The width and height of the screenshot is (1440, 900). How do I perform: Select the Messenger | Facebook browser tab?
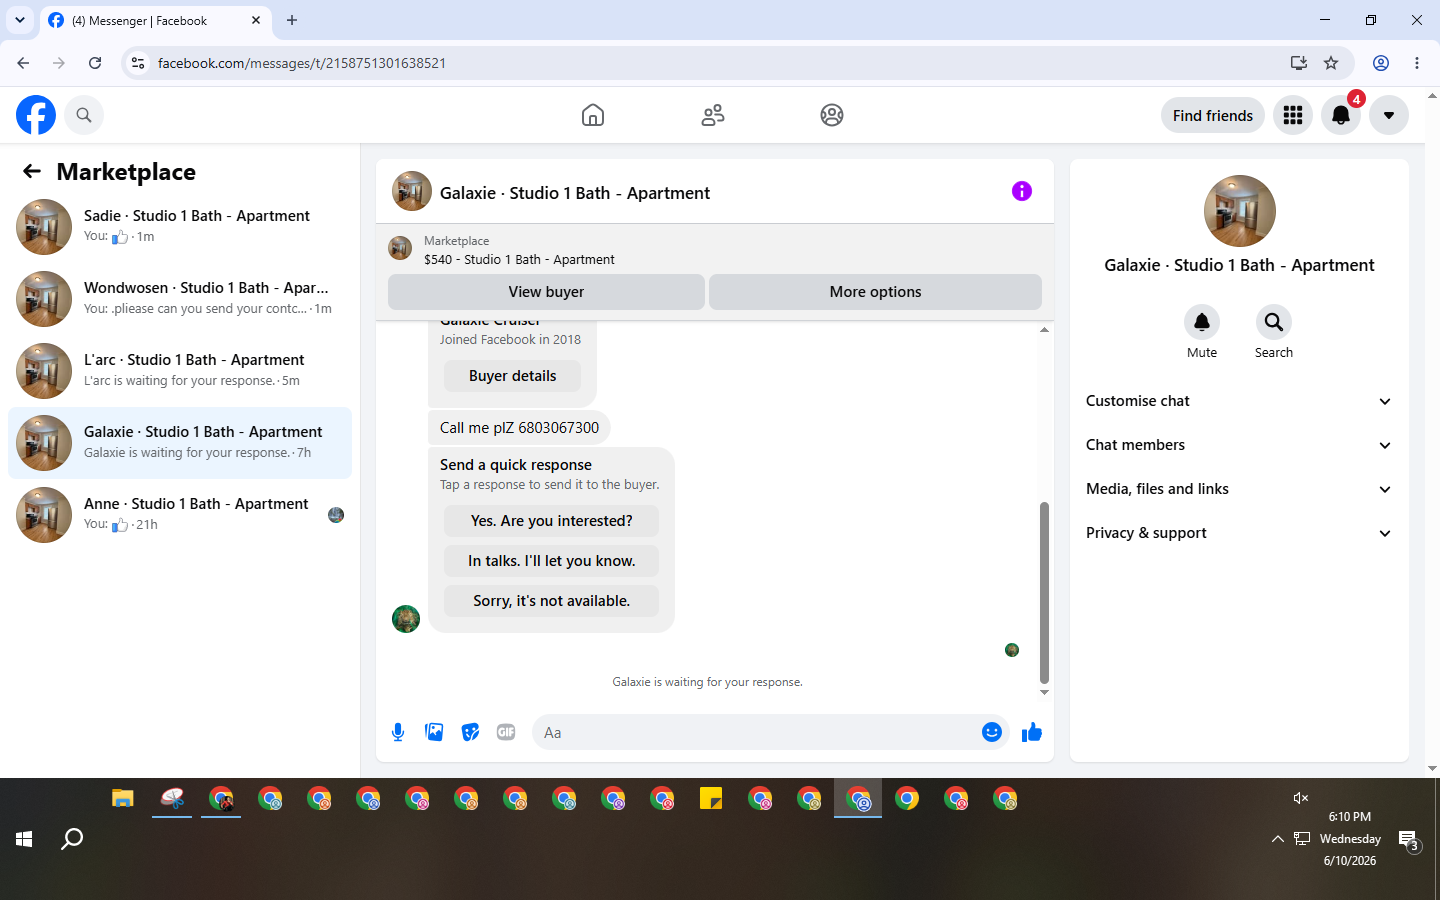tap(155, 21)
